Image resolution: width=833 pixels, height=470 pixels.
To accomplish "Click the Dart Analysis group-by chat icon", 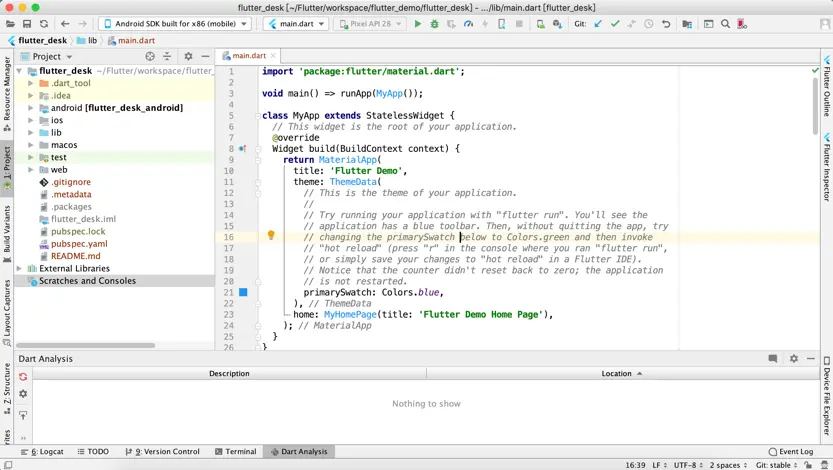I will [772, 358].
